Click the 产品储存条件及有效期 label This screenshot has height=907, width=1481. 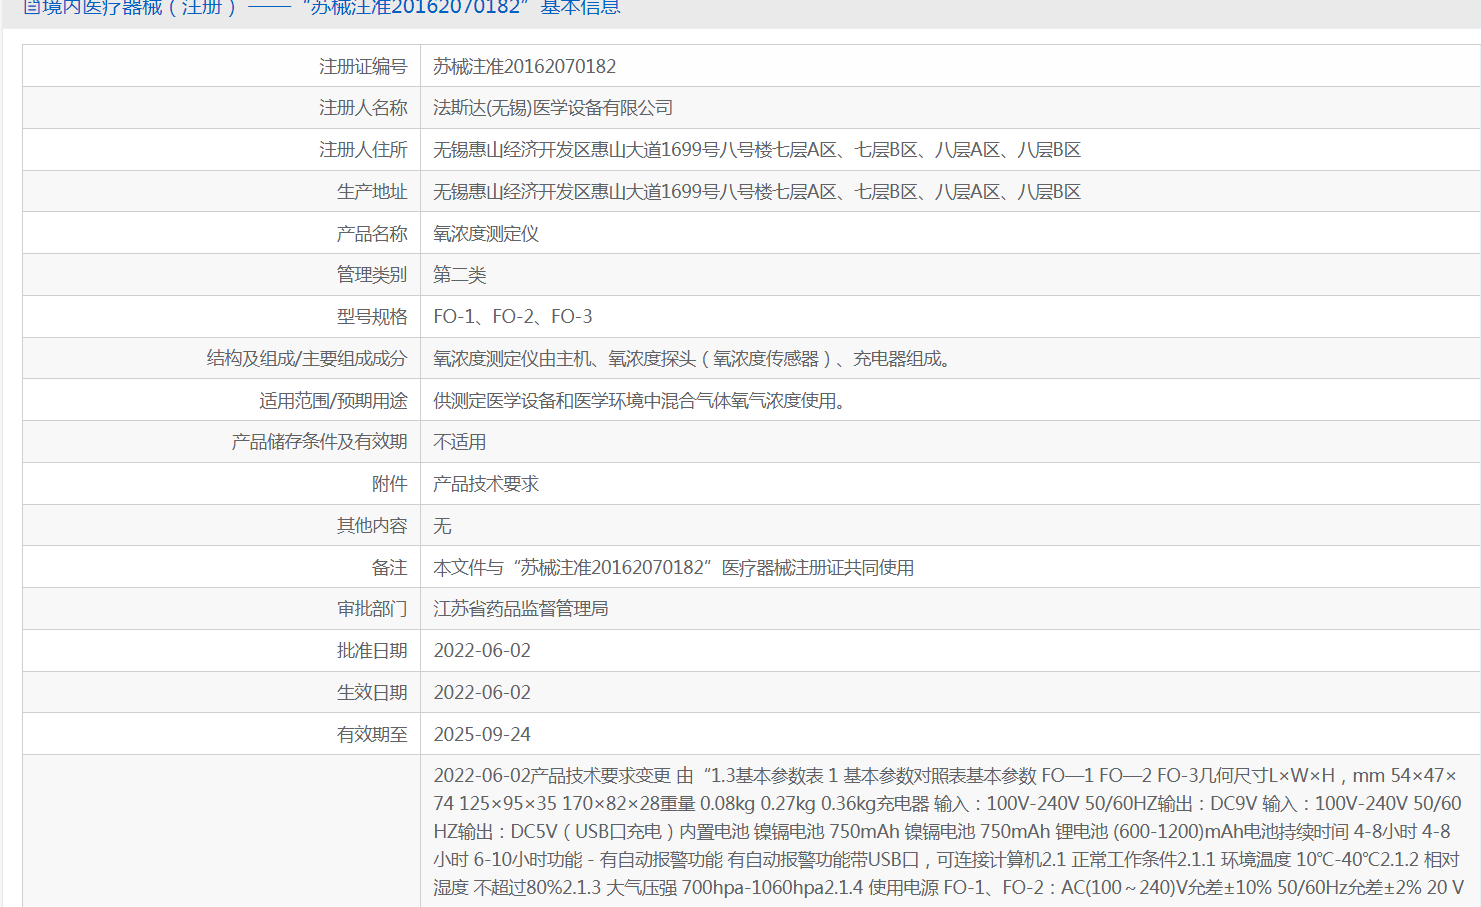click(x=320, y=442)
